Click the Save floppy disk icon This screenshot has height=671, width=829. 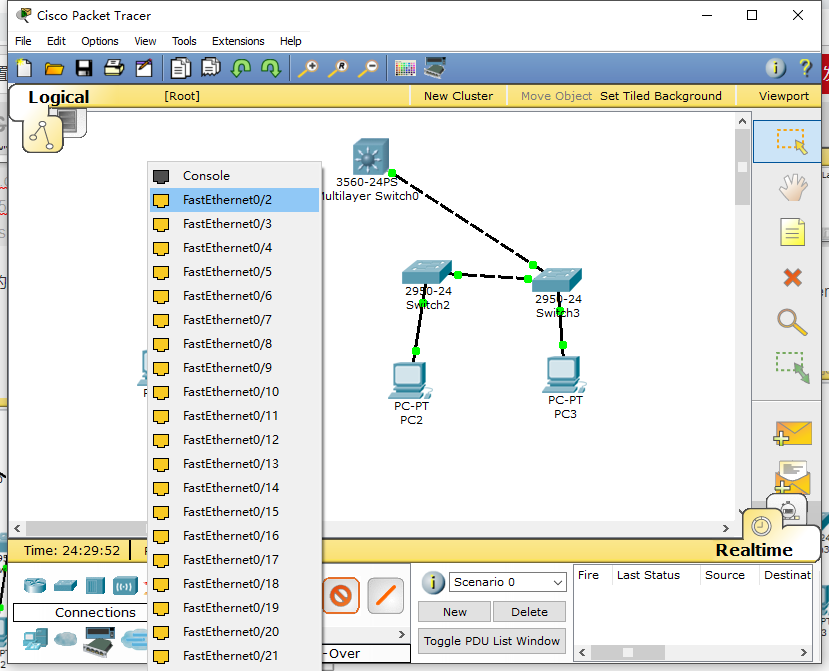[x=84, y=68]
